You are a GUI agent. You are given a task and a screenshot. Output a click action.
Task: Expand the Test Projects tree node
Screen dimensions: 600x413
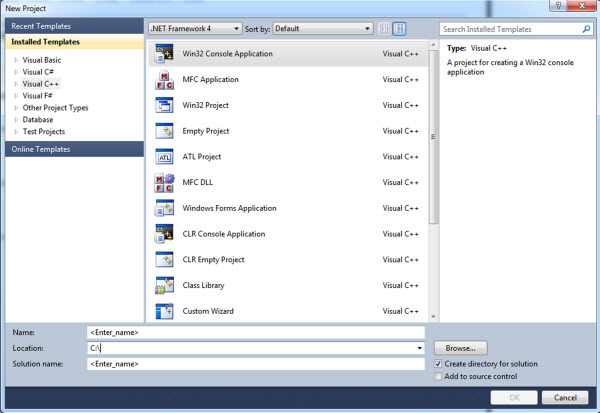click(16, 132)
